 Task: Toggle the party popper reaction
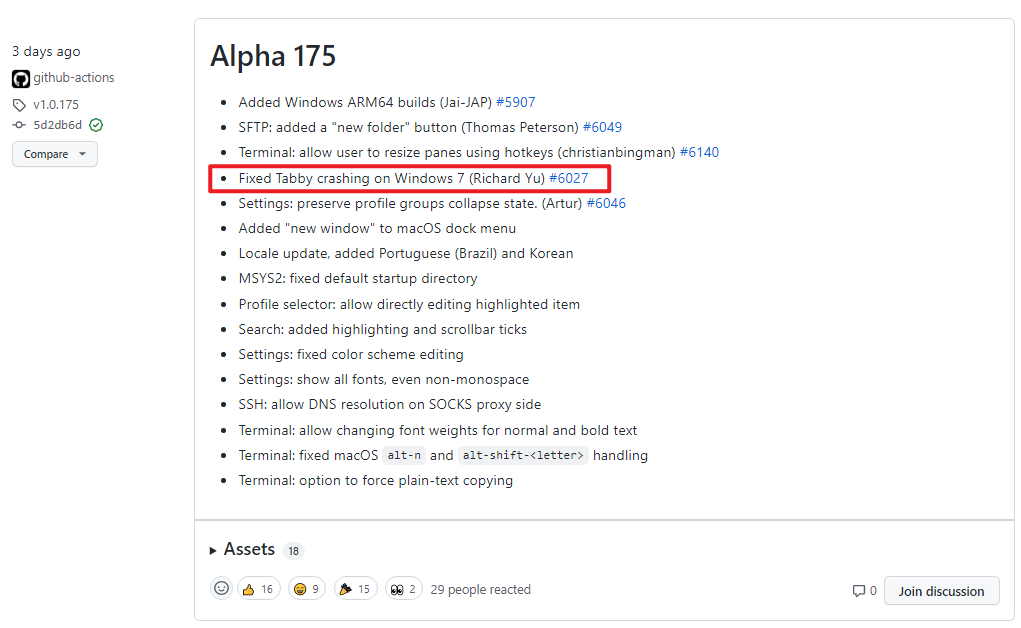(356, 589)
